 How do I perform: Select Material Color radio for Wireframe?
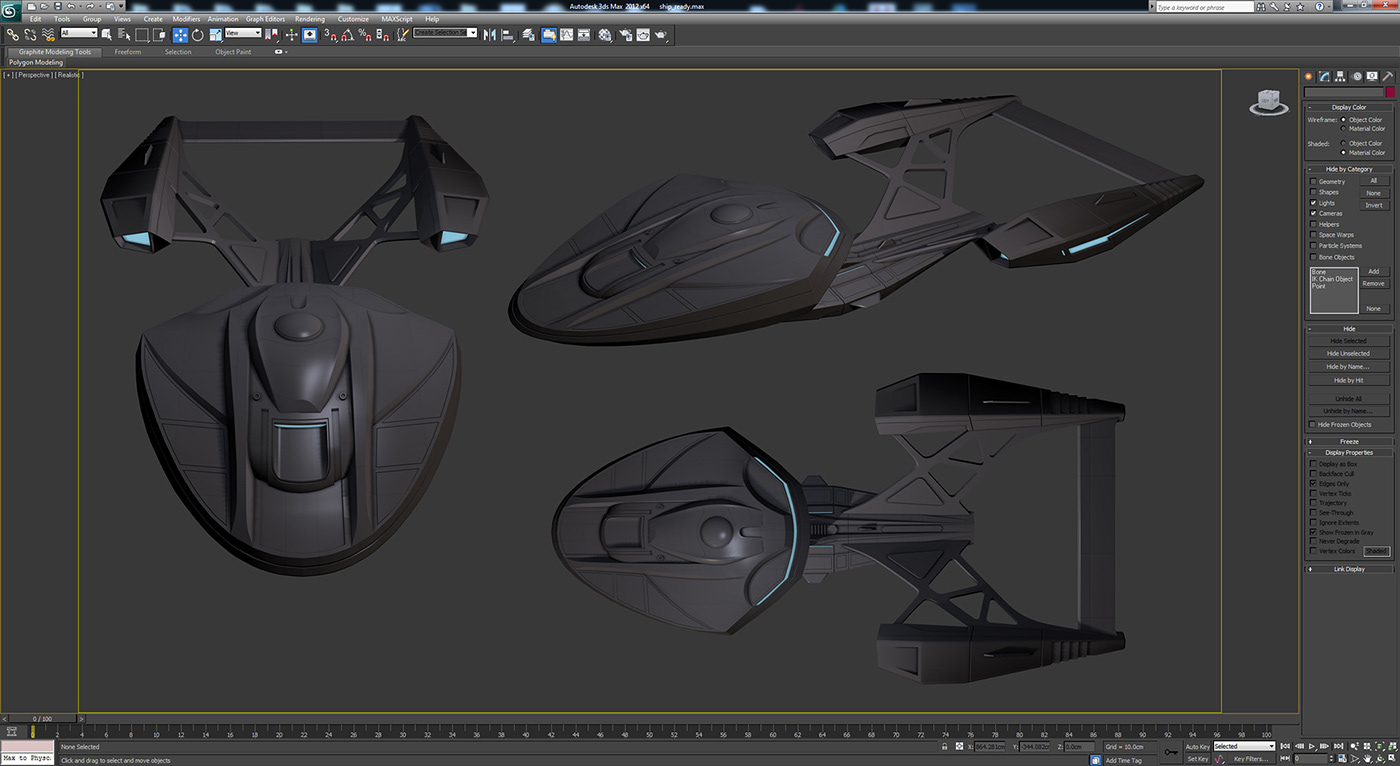1345,128
